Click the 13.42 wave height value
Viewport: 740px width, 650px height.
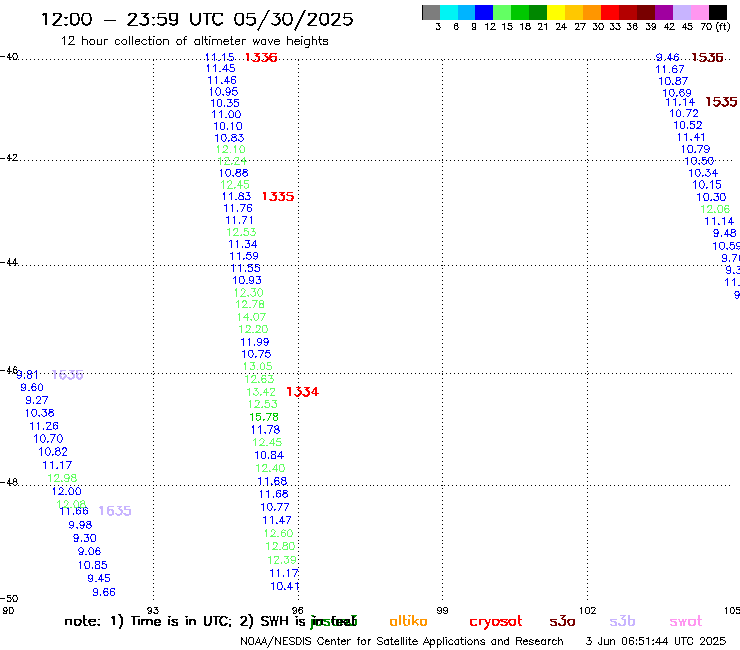click(x=261, y=392)
